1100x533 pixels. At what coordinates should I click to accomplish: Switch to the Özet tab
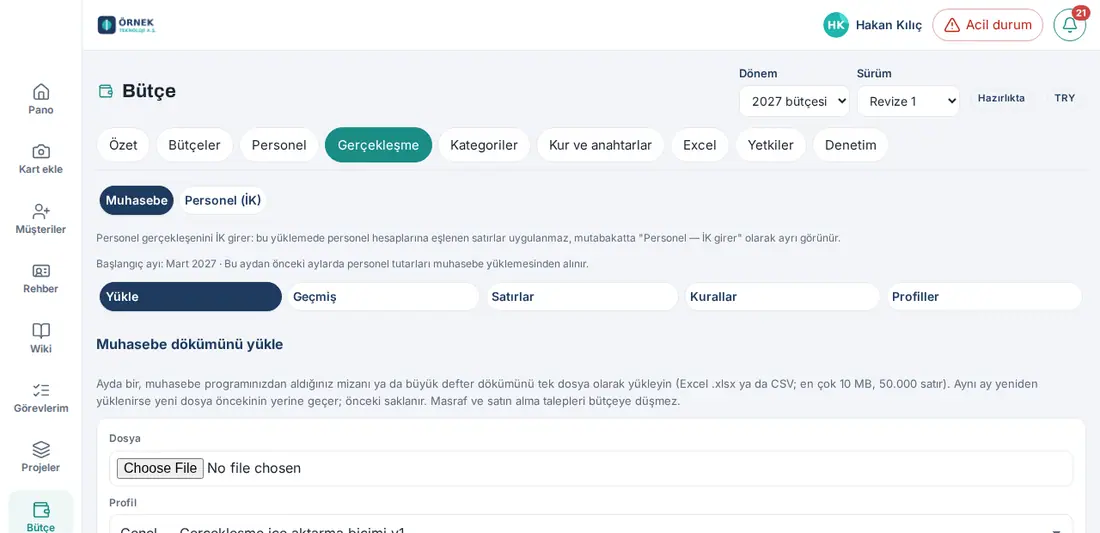[123, 145]
